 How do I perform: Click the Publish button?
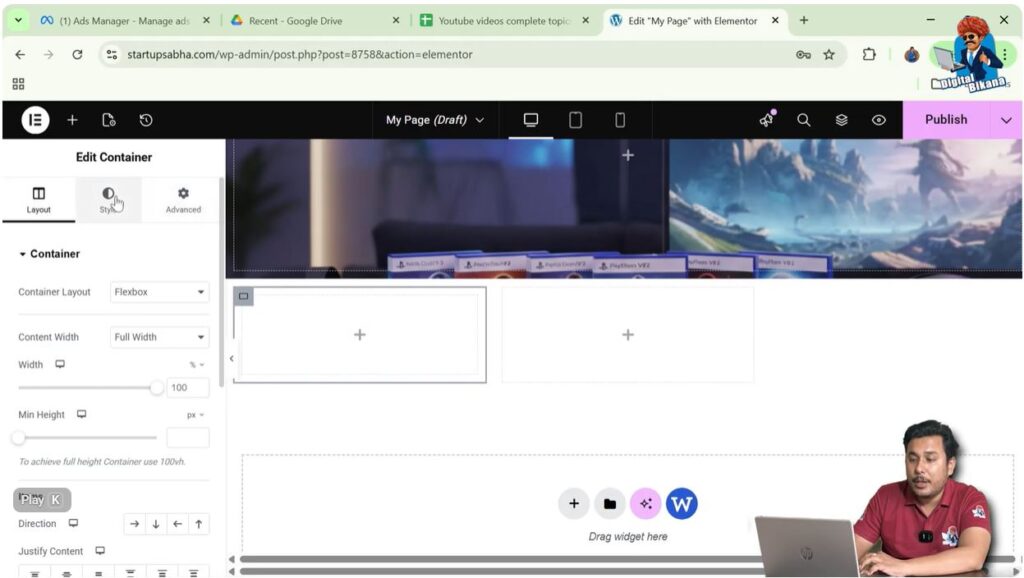click(x=945, y=120)
